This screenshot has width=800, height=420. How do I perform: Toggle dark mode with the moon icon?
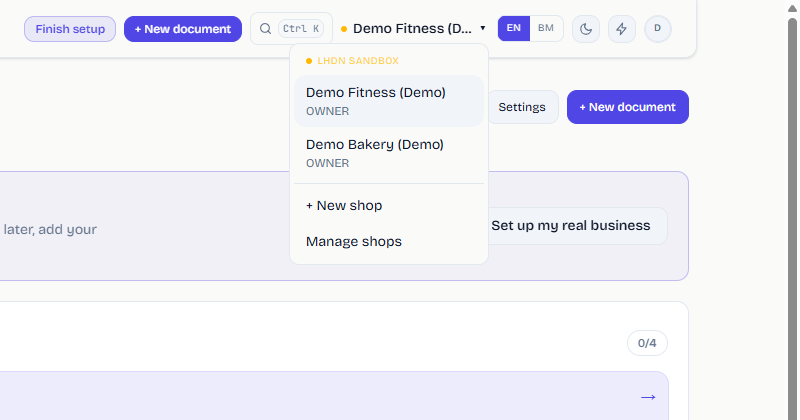click(586, 29)
